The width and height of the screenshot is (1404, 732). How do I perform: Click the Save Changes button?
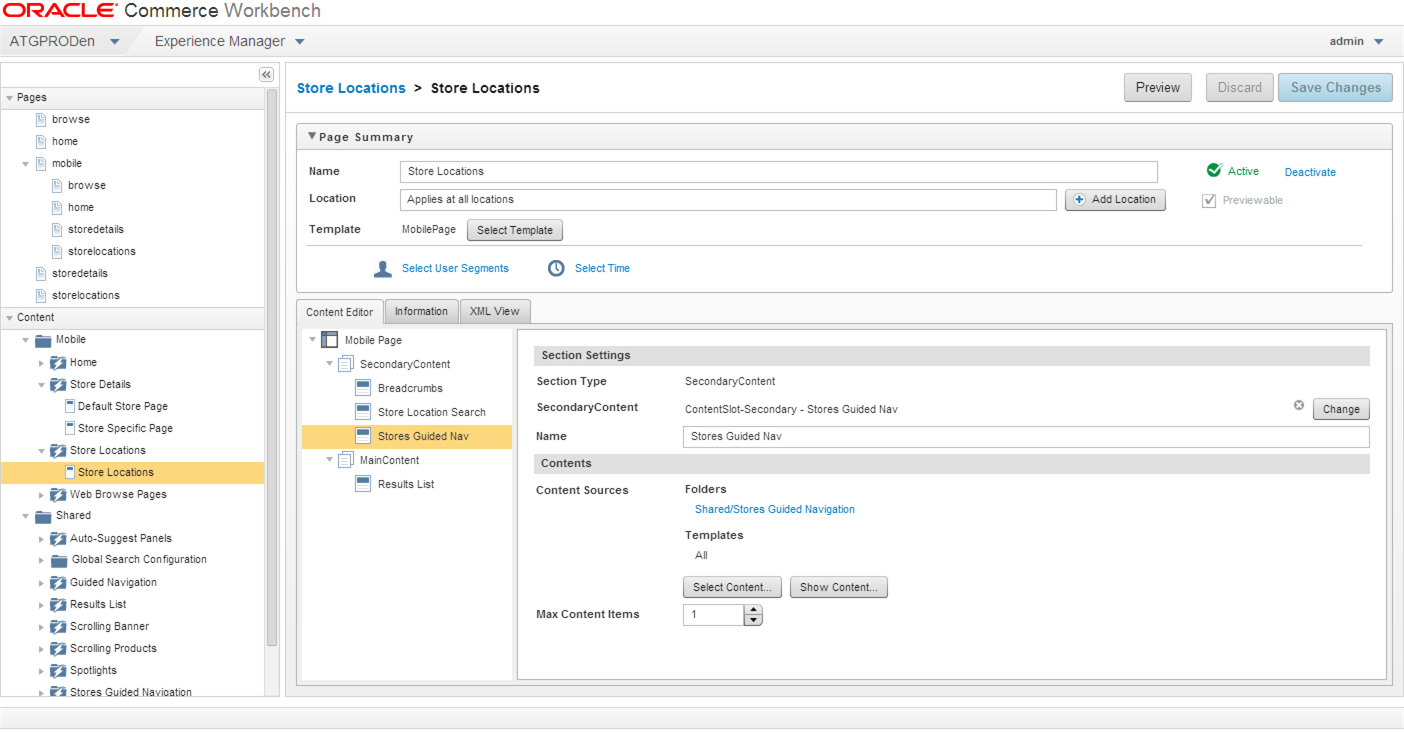(1335, 87)
